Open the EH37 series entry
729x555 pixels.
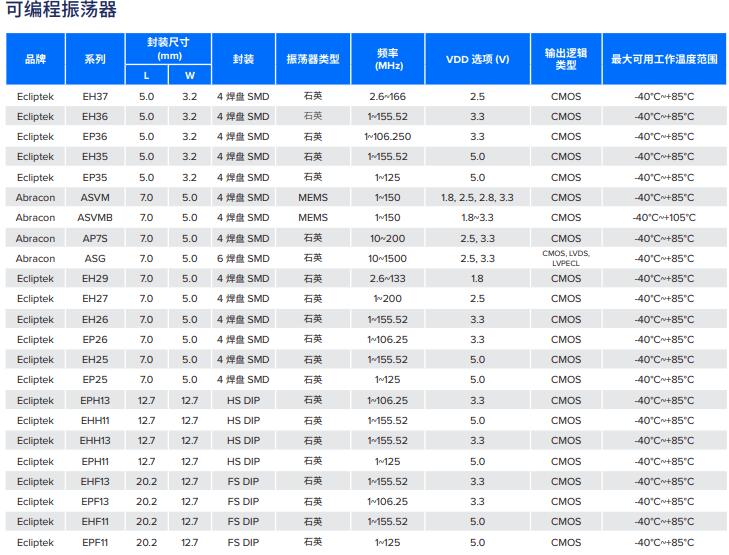click(95, 96)
